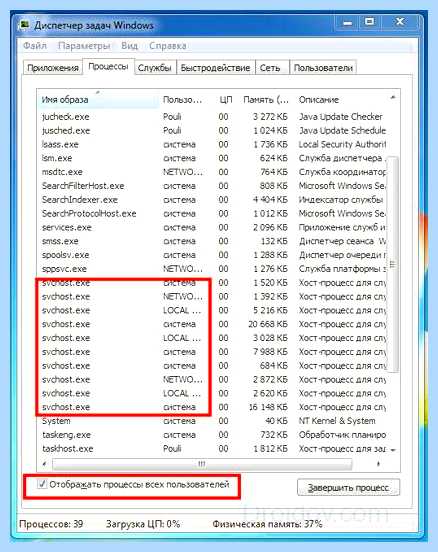This screenshot has height=552, width=438.
Task: Select the lsm.exe process row
Action: coord(212,158)
